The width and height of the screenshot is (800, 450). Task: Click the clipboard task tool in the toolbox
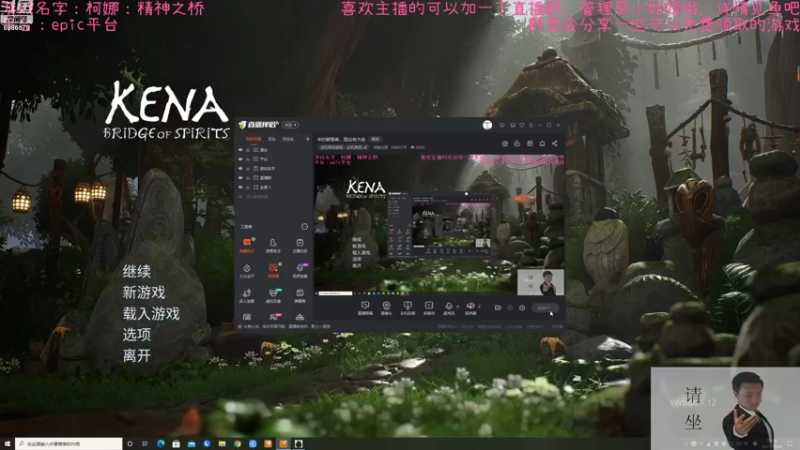(300, 245)
